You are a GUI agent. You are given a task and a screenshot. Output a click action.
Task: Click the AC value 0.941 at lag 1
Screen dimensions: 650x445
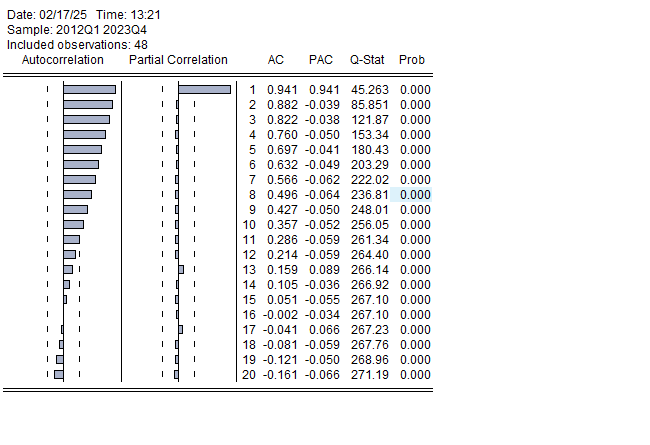tap(282, 90)
